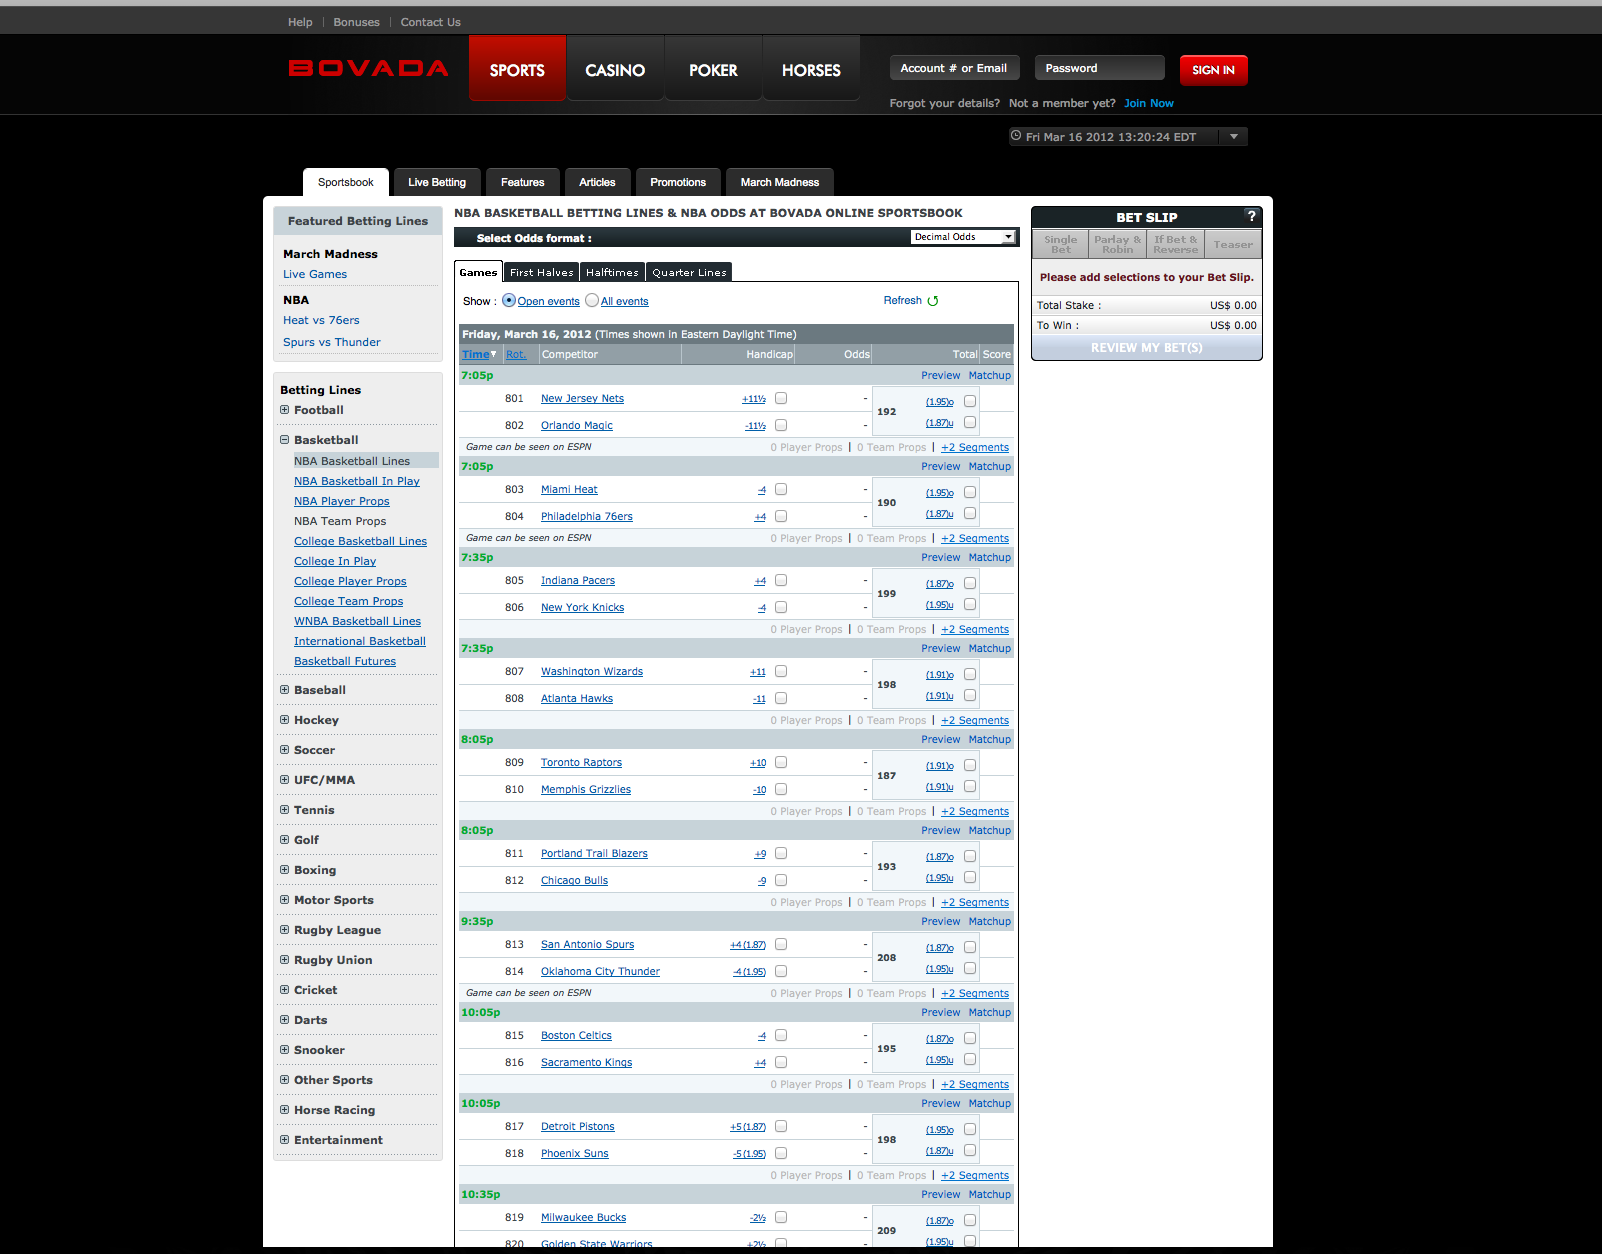The height and width of the screenshot is (1254, 1602).
Task: Check Boston Celtics handicap checkbox
Action: [x=781, y=1035]
